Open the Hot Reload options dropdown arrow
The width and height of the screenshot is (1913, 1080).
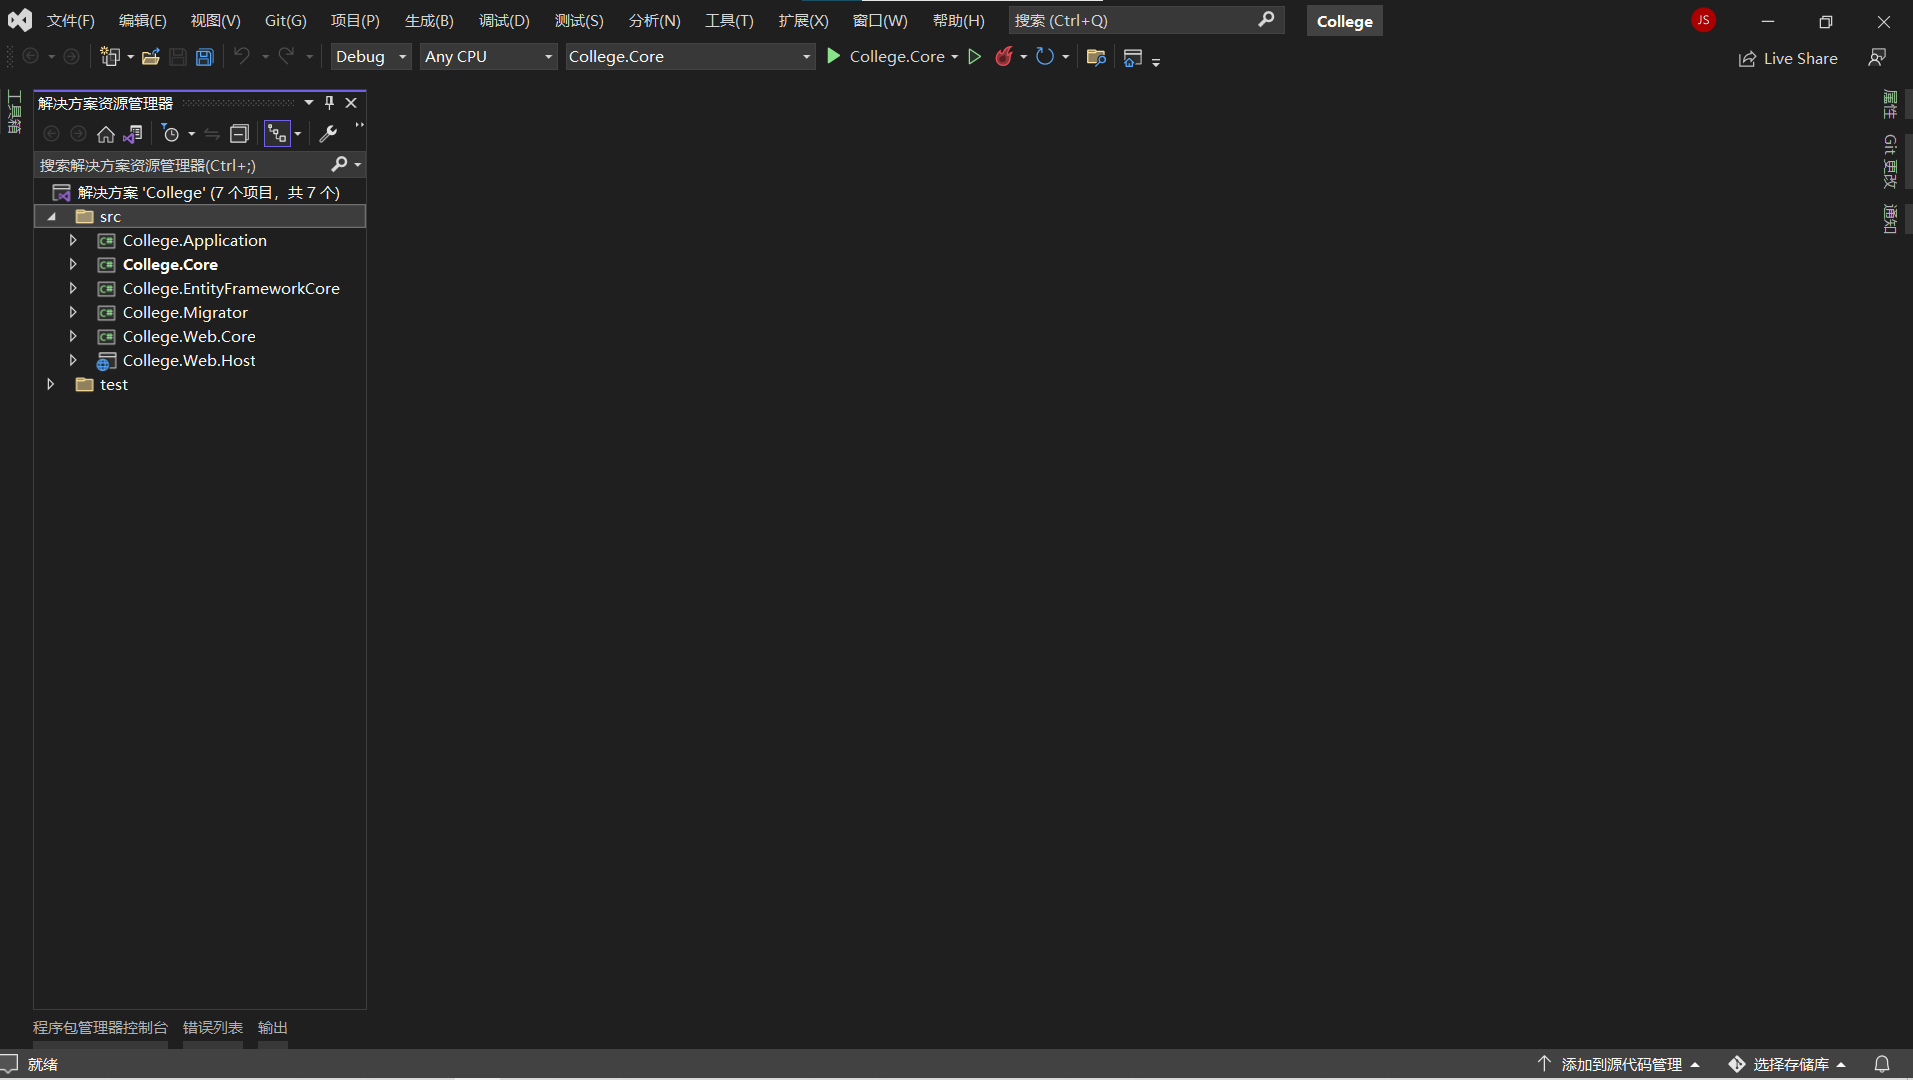coord(1024,57)
